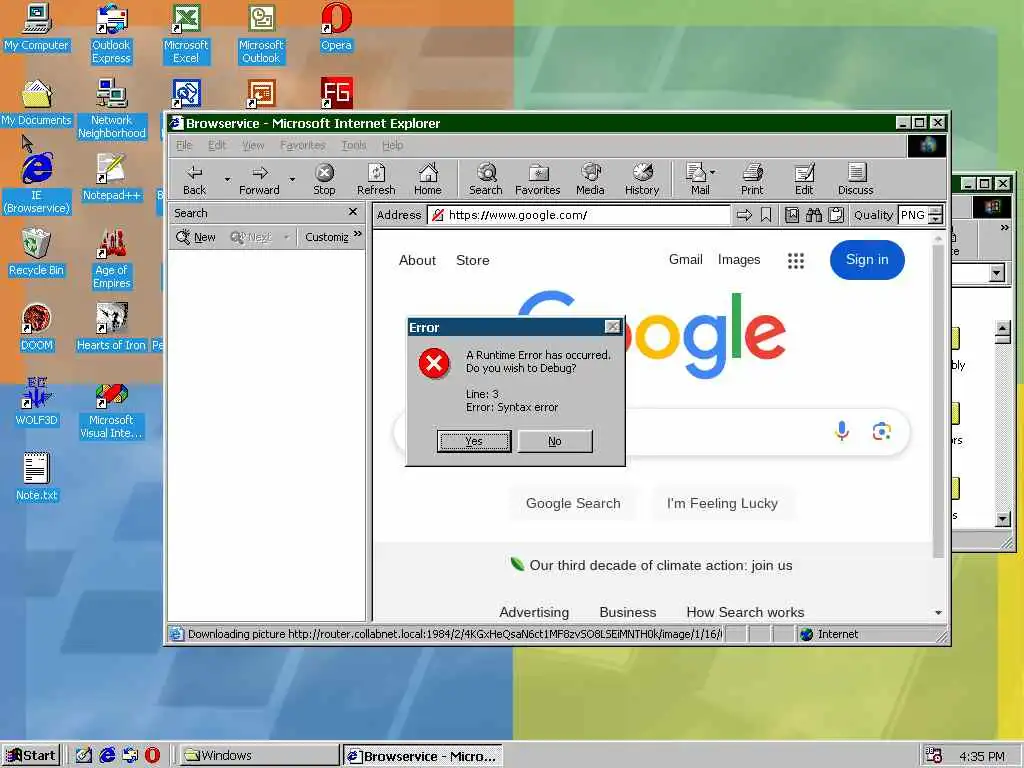Open the How Search works link

(745, 612)
